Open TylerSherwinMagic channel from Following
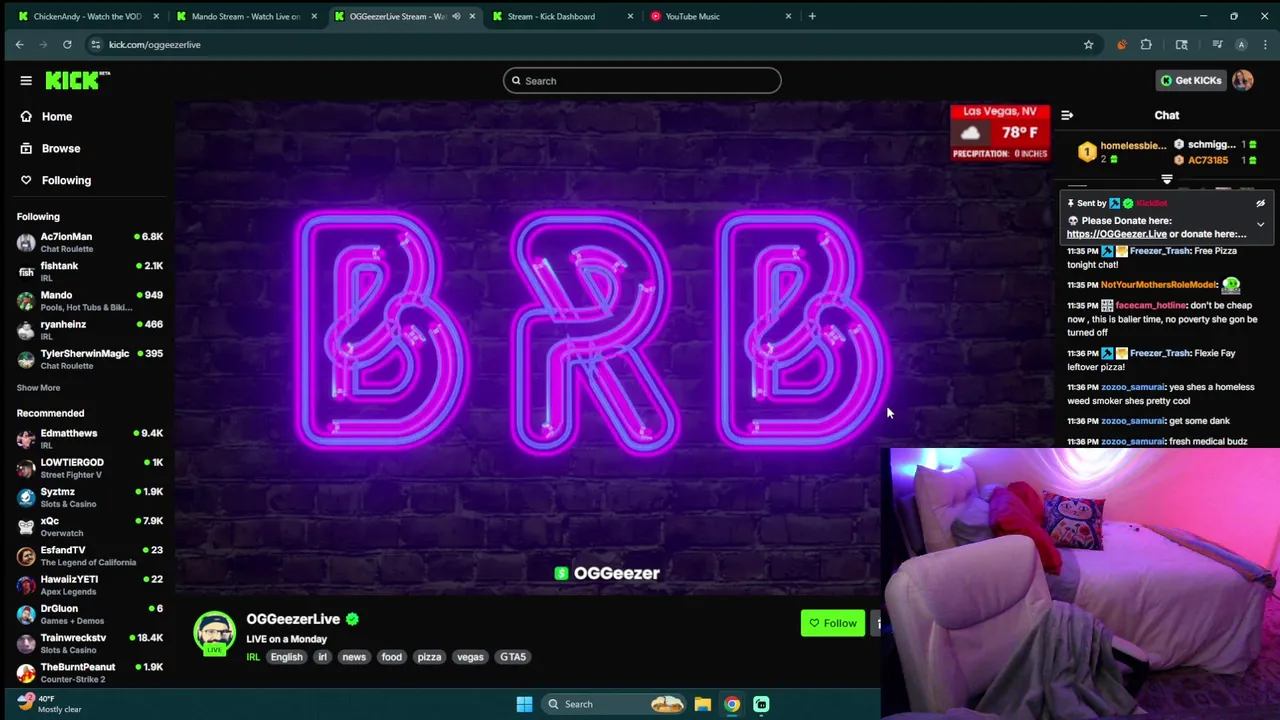 coord(88,359)
